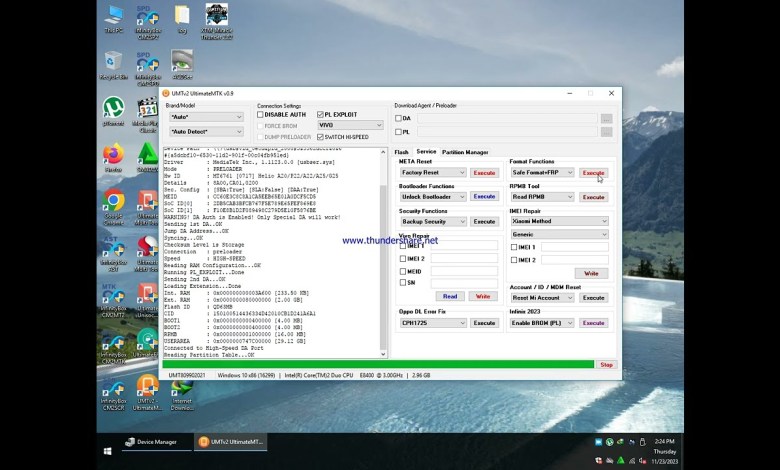Launch uTorrent from the desktop

113,109
